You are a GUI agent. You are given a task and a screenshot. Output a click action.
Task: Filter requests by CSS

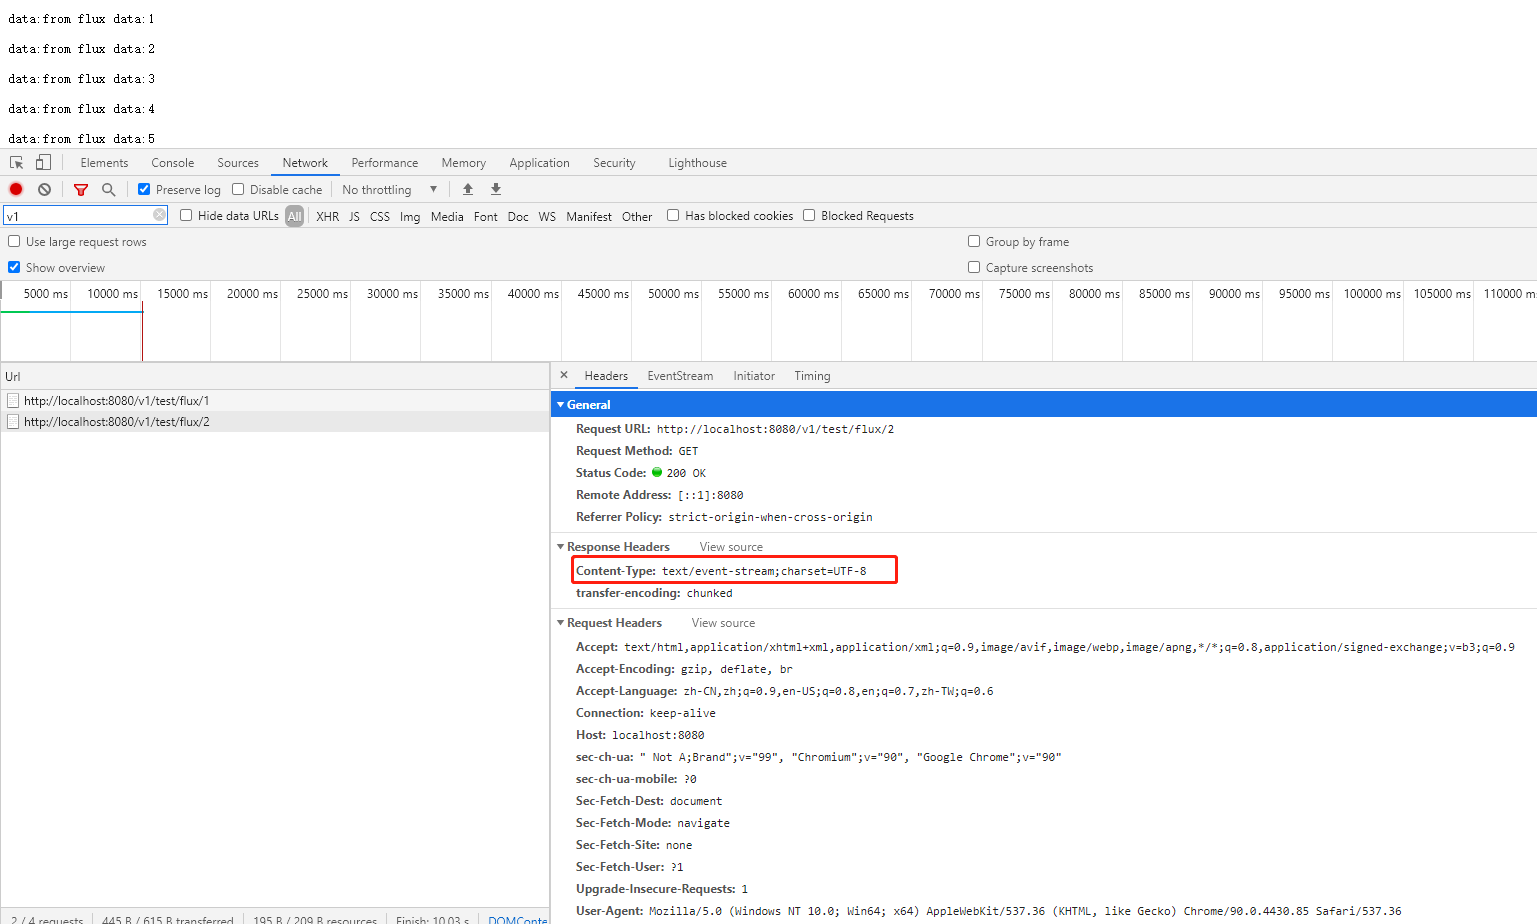[380, 216]
